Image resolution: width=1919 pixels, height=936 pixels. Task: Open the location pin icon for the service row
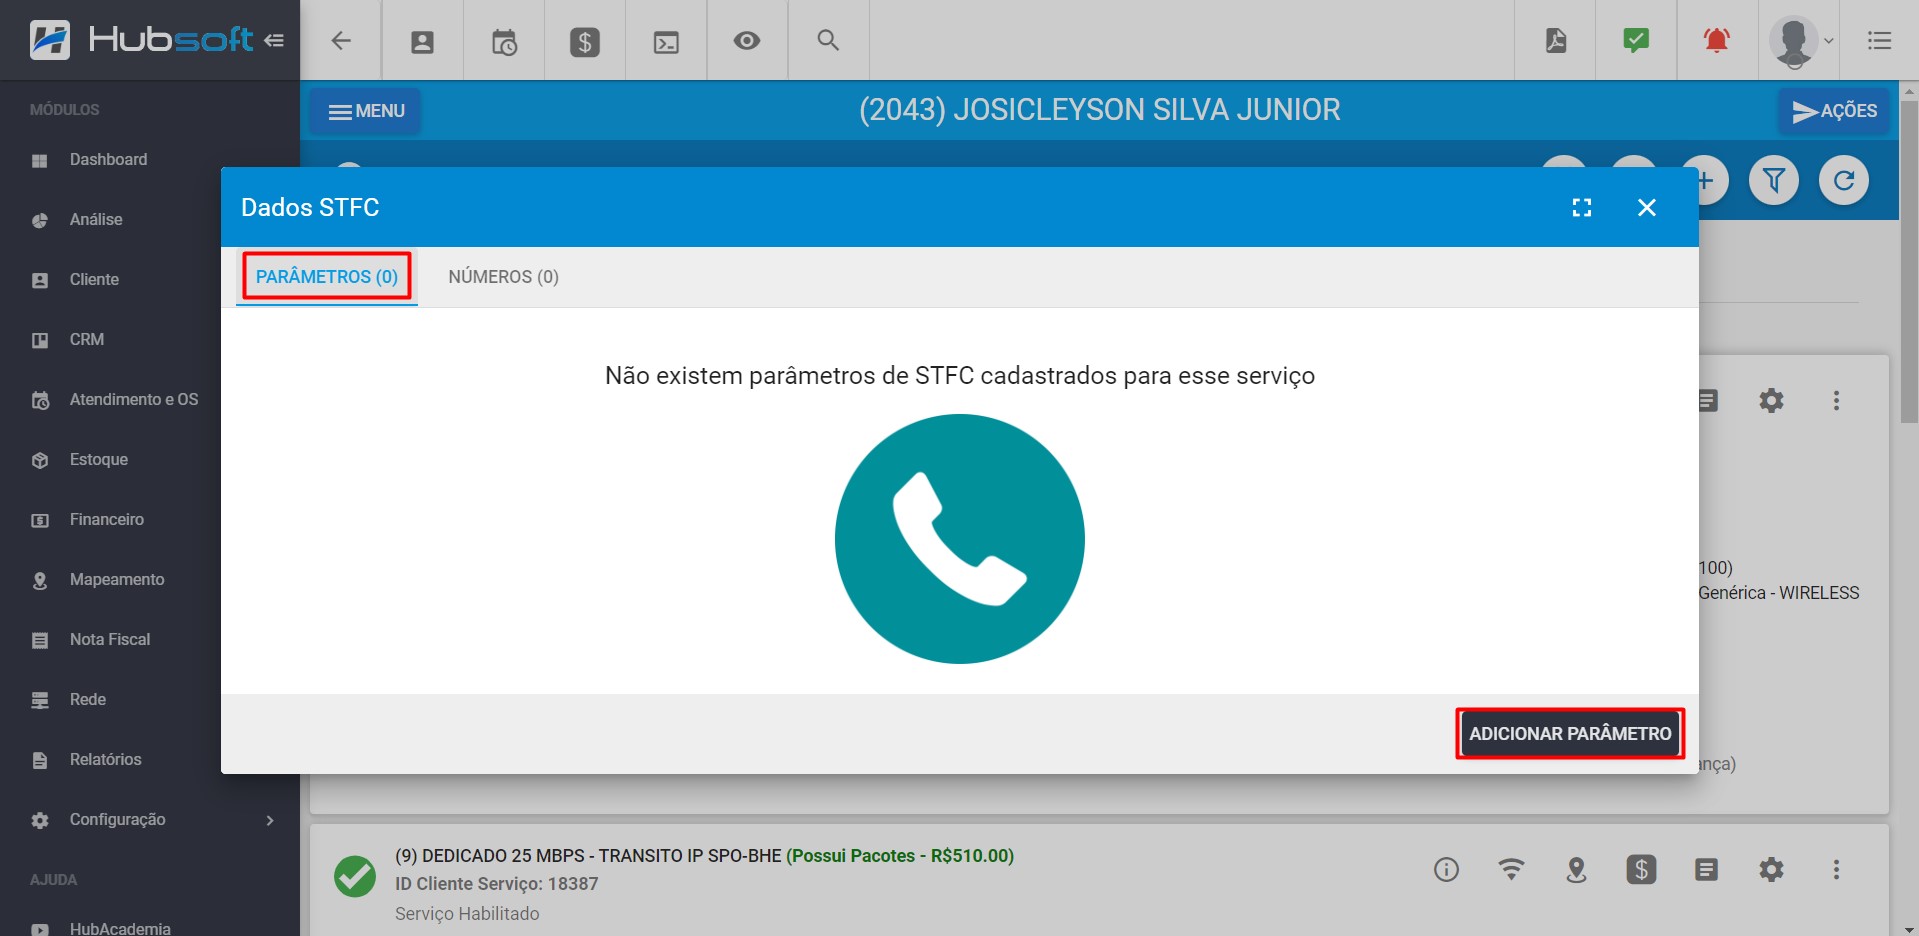[1576, 870]
